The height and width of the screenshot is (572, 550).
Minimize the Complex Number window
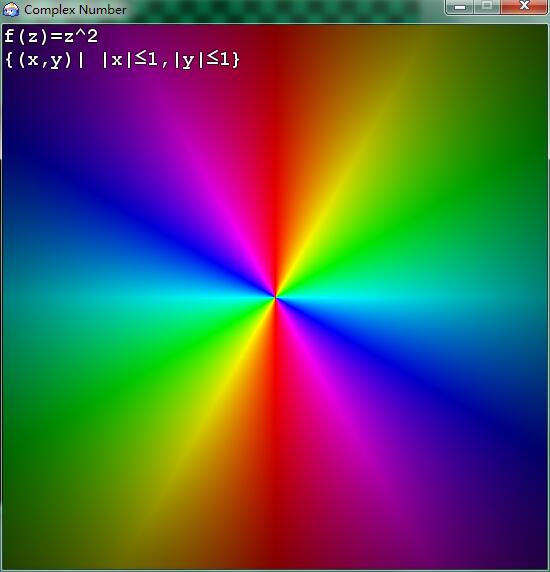coord(460,7)
